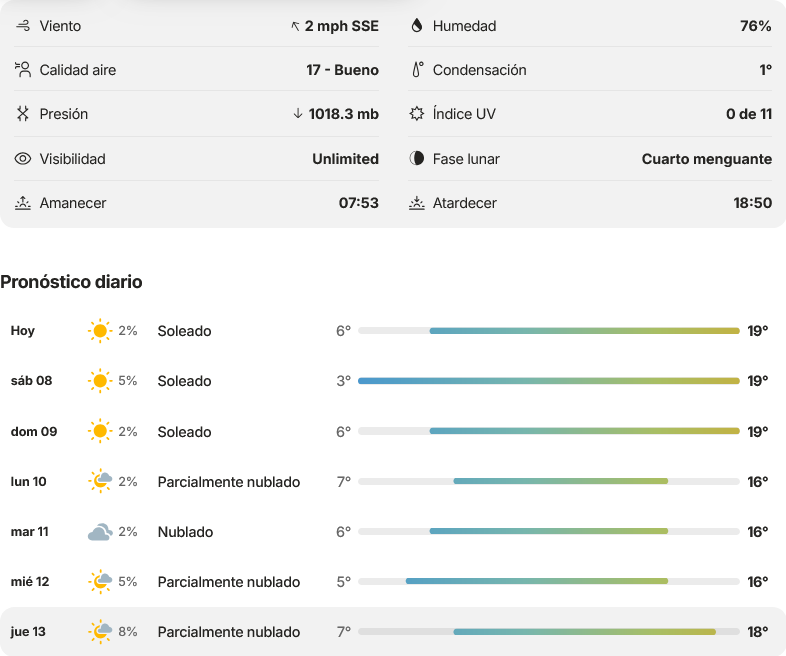Click the sunrise icon beside Amanecer
Viewport: 786px width, 656px height.
(x=23, y=203)
